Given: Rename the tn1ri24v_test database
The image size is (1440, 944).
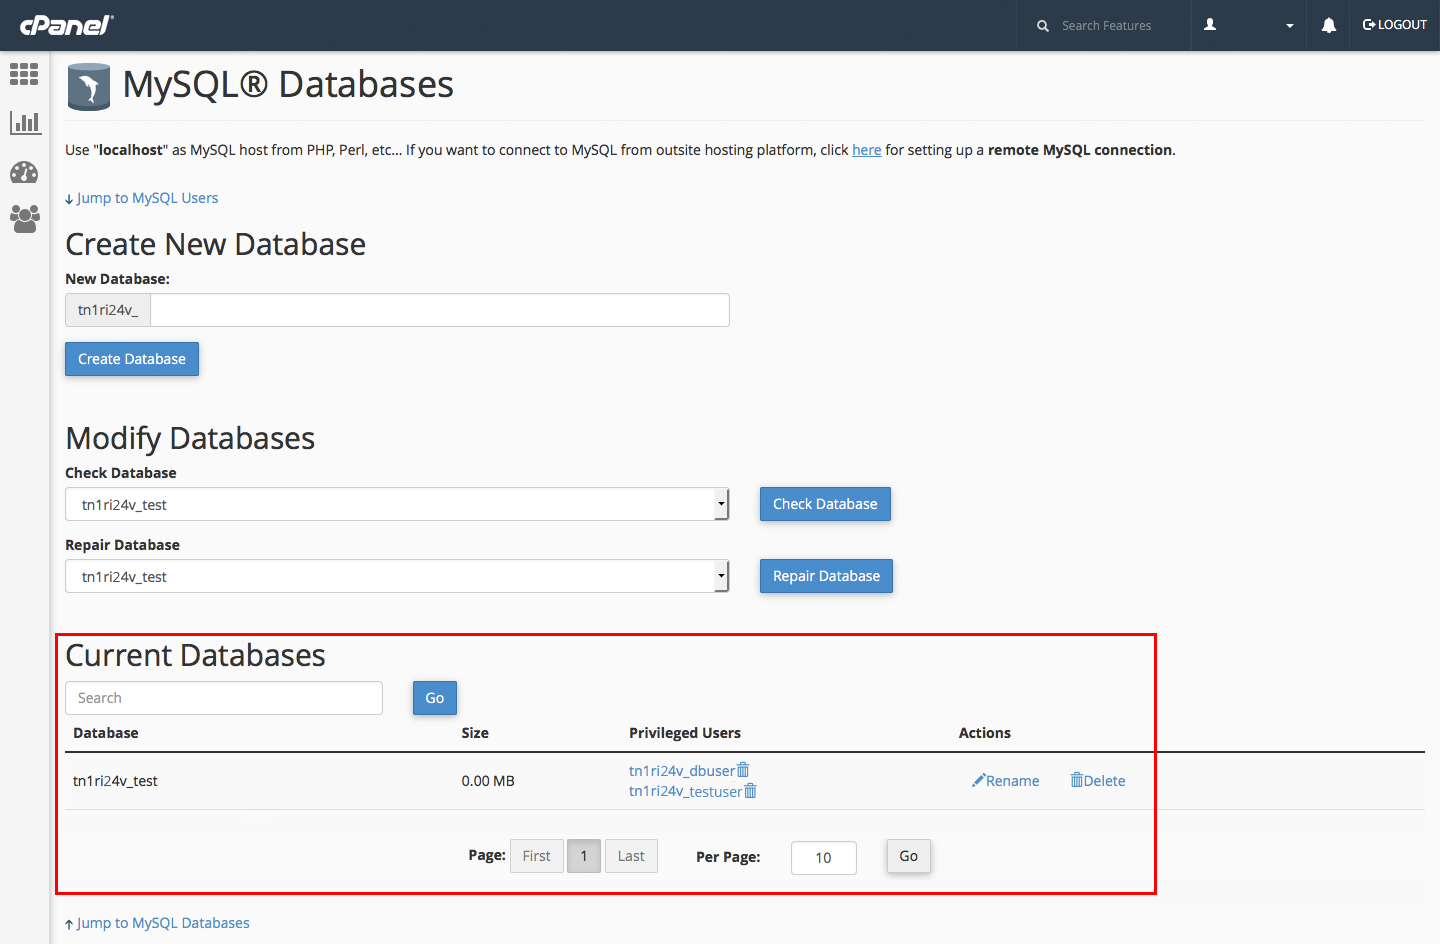Looking at the screenshot, I should point(1006,781).
